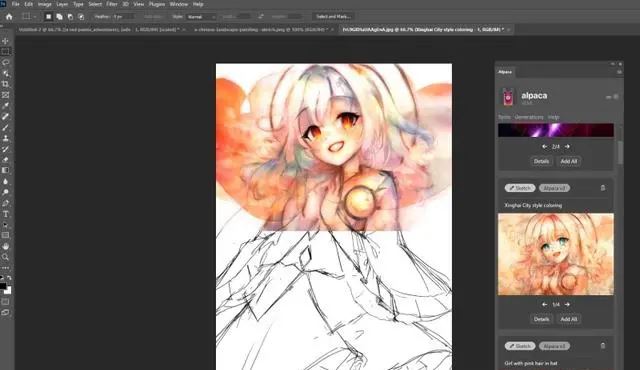Select the Move tool
Screen dimensions: 640x370
click(5, 41)
